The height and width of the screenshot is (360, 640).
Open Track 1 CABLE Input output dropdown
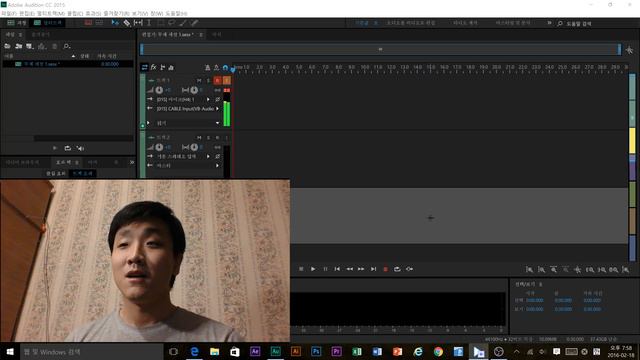click(217, 109)
